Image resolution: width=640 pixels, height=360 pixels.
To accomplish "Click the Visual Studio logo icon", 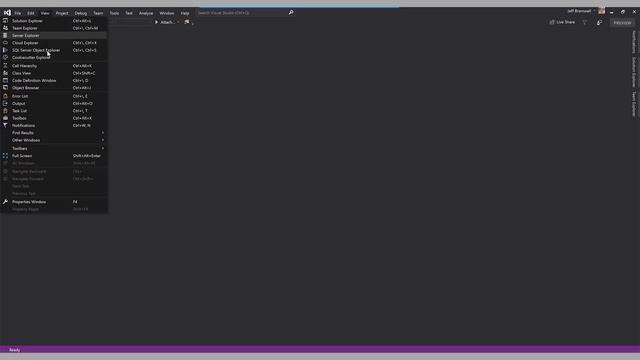I will 7,13.
